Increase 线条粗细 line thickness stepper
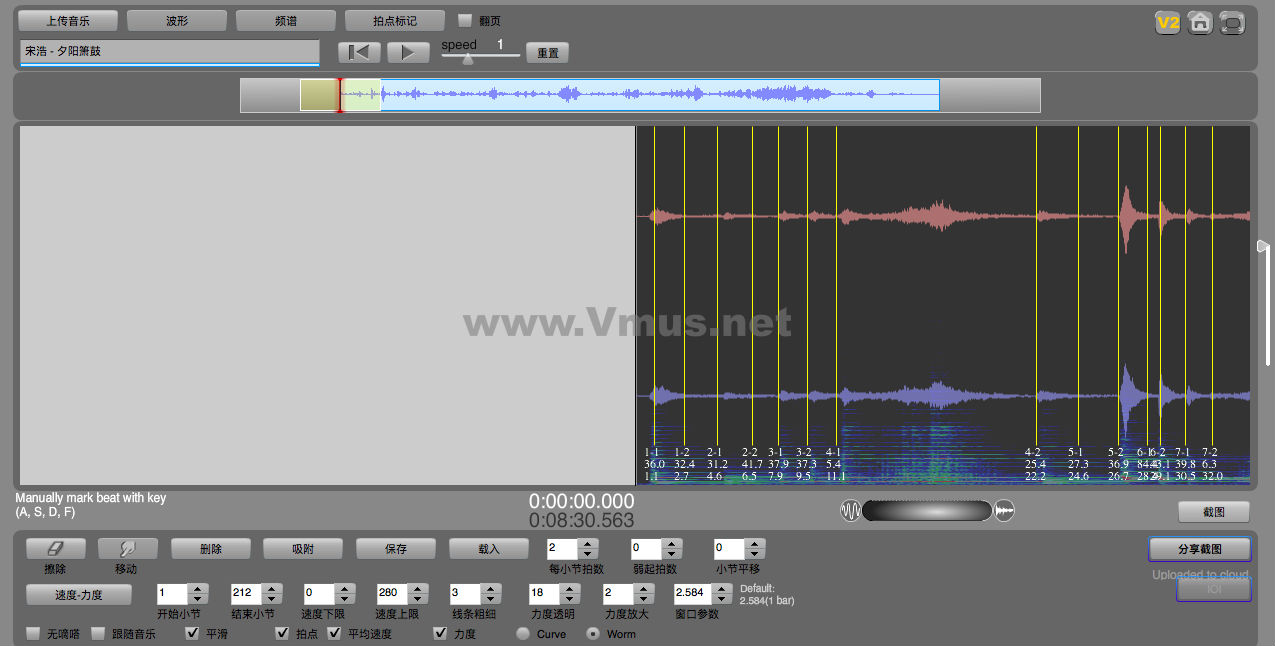Image resolution: width=1275 pixels, height=646 pixels. pyautogui.click(x=490, y=587)
